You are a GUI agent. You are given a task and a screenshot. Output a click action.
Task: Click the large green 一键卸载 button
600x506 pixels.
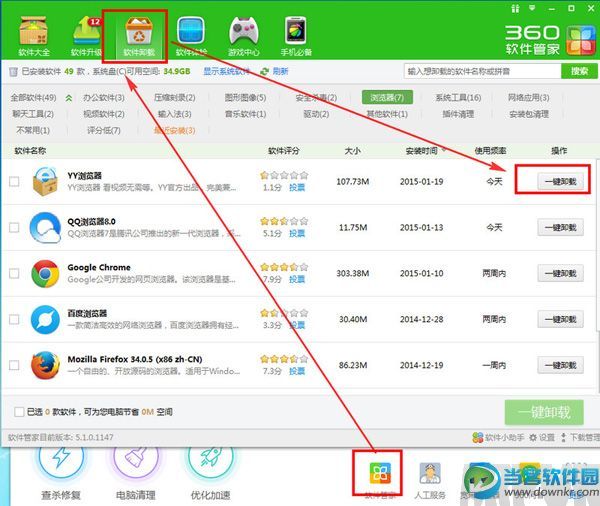(544, 412)
